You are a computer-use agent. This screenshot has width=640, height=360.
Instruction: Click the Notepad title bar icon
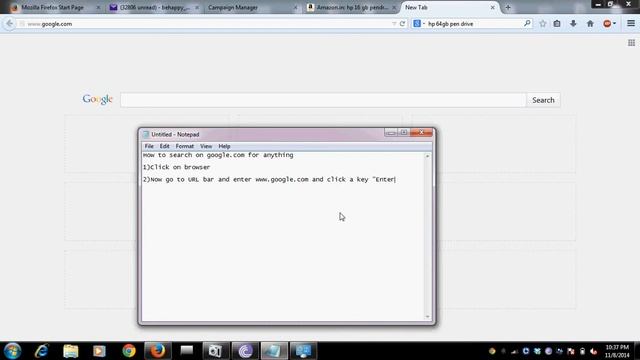(x=146, y=134)
